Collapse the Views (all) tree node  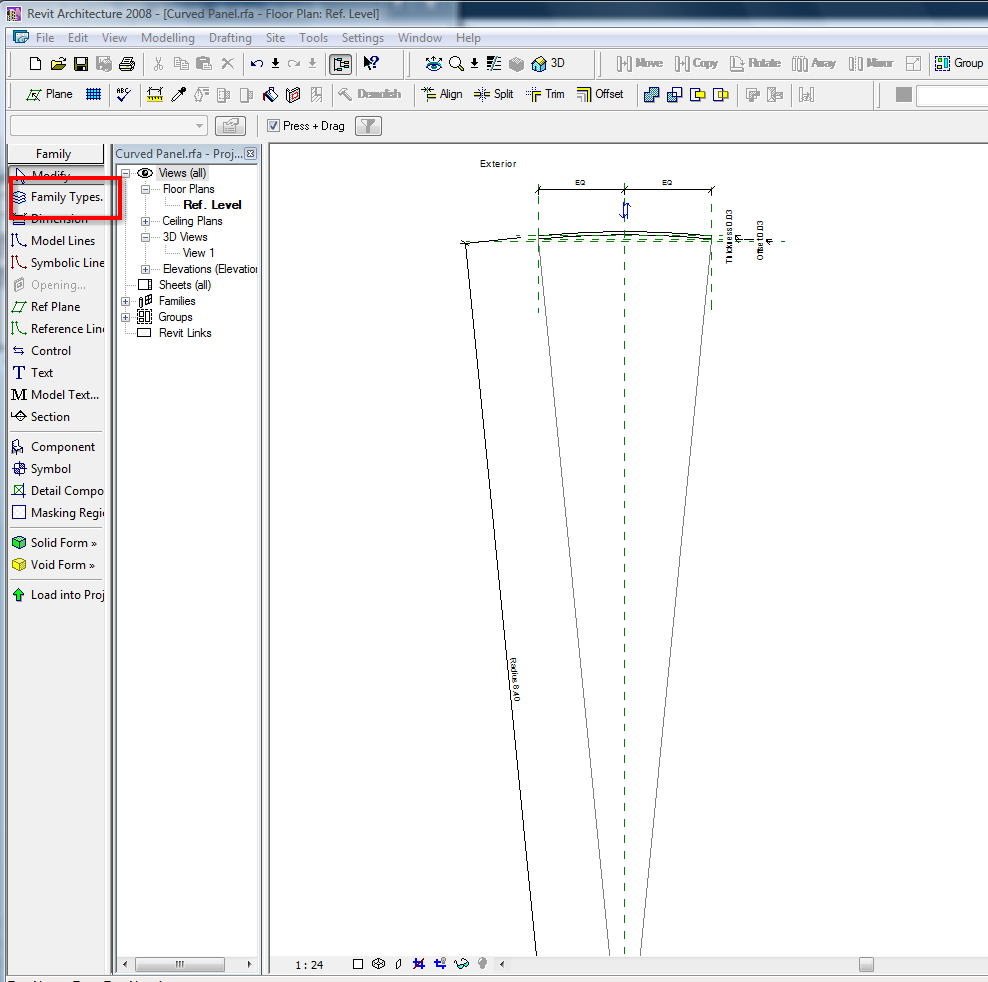pyautogui.click(x=126, y=173)
